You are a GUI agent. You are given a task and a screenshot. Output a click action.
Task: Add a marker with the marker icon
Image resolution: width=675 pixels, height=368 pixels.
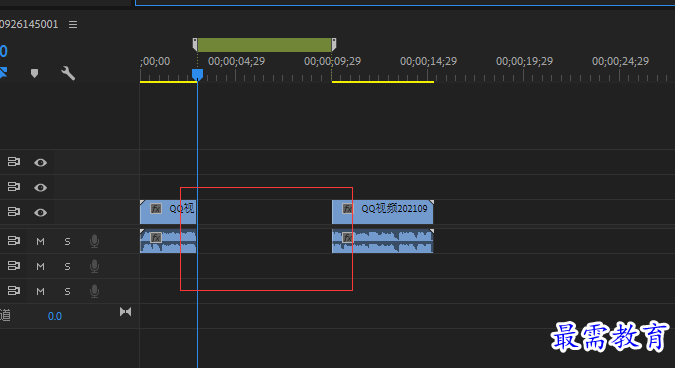coord(34,73)
